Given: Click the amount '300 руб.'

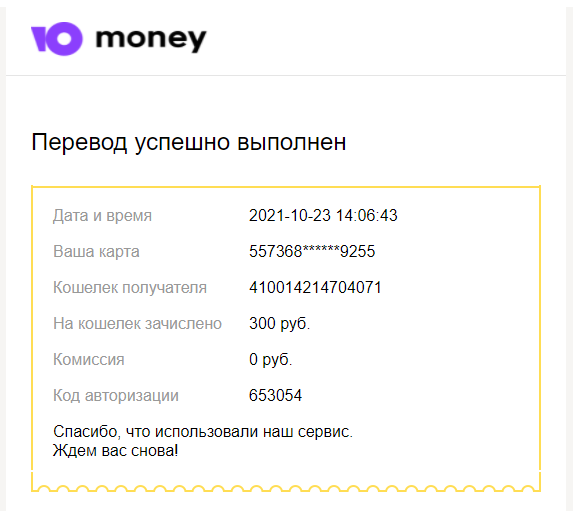Looking at the screenshot, I should point(280,323).
